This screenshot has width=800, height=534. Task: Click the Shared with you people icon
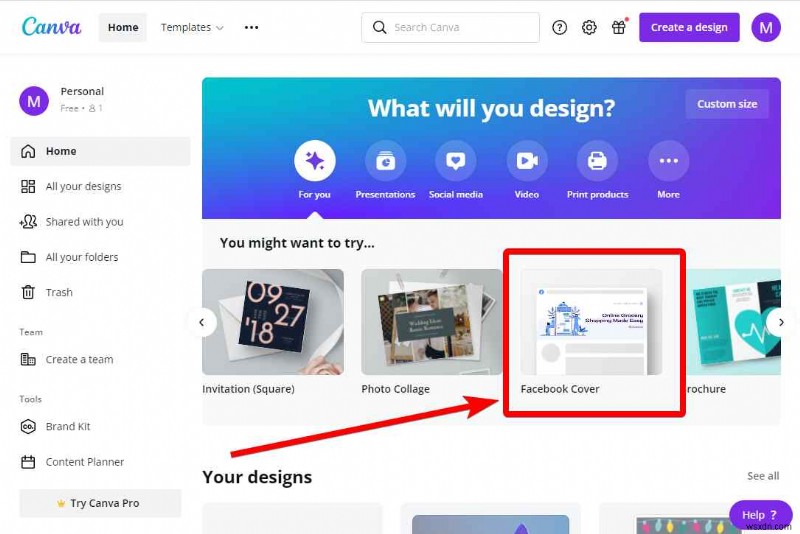pos(28,221)
